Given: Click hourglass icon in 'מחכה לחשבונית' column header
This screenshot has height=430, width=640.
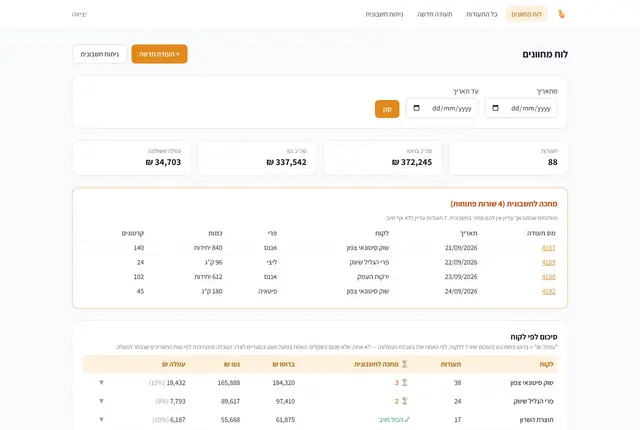Looking at the screenshot, I should coord(404,364).
